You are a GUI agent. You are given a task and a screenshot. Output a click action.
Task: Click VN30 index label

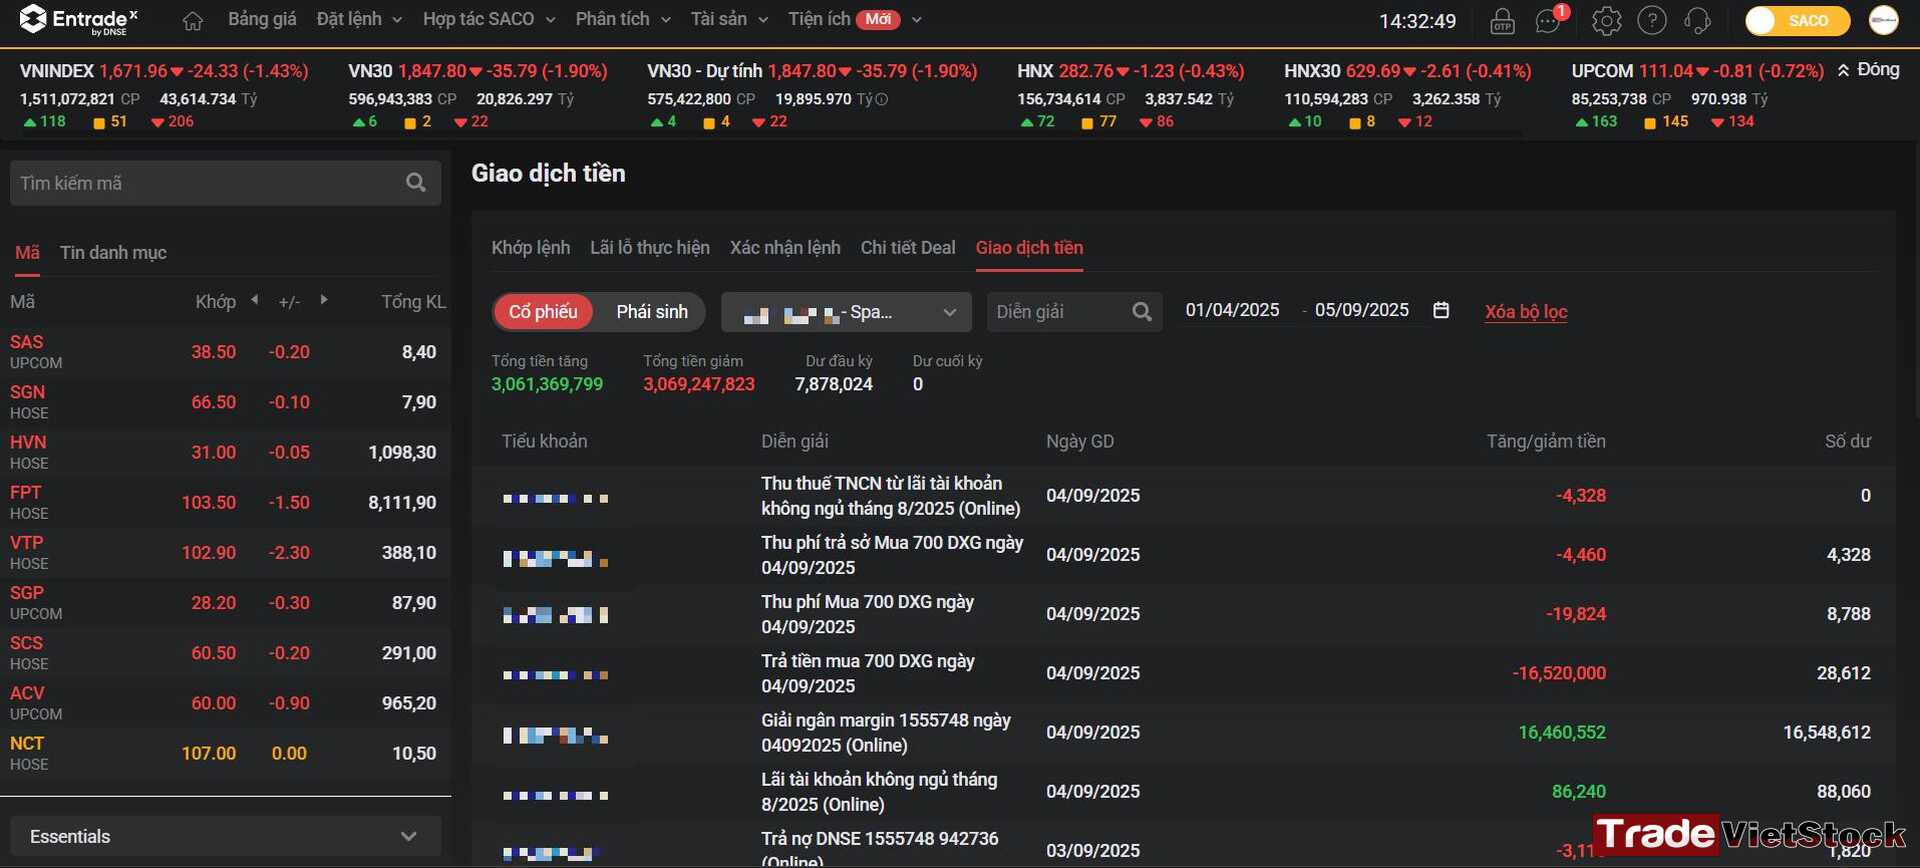point(370,71)
